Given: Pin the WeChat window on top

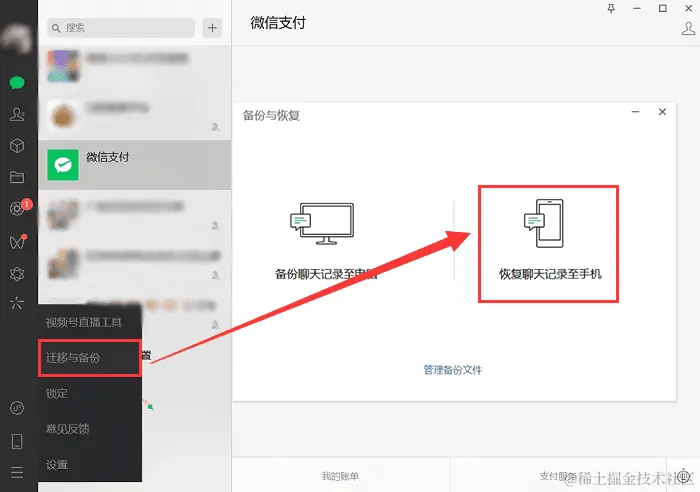Looking at the screenshot, I should tap(611, 8).
